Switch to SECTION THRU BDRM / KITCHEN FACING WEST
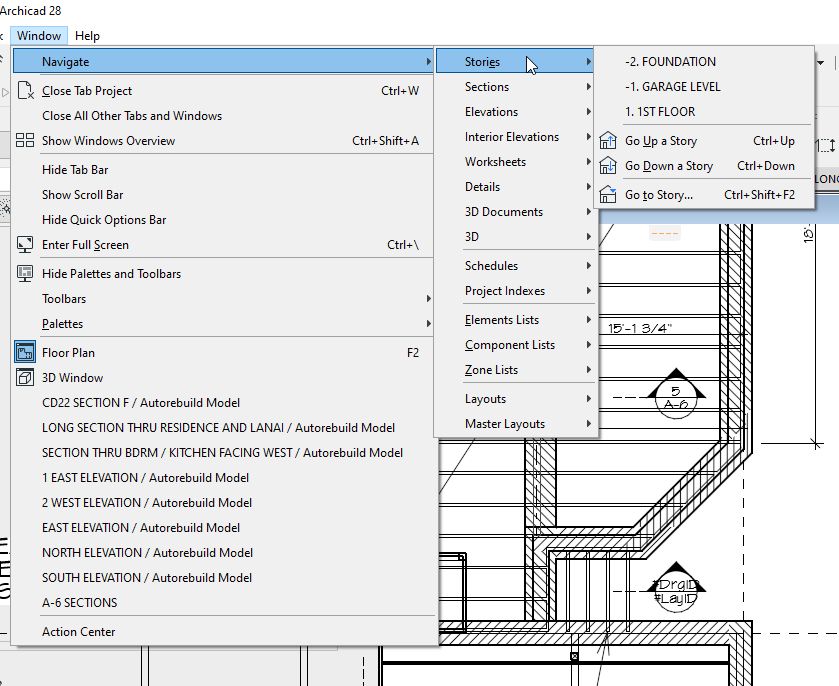The height and width of the screenshot is (686, 839). [x=223, y=453]
